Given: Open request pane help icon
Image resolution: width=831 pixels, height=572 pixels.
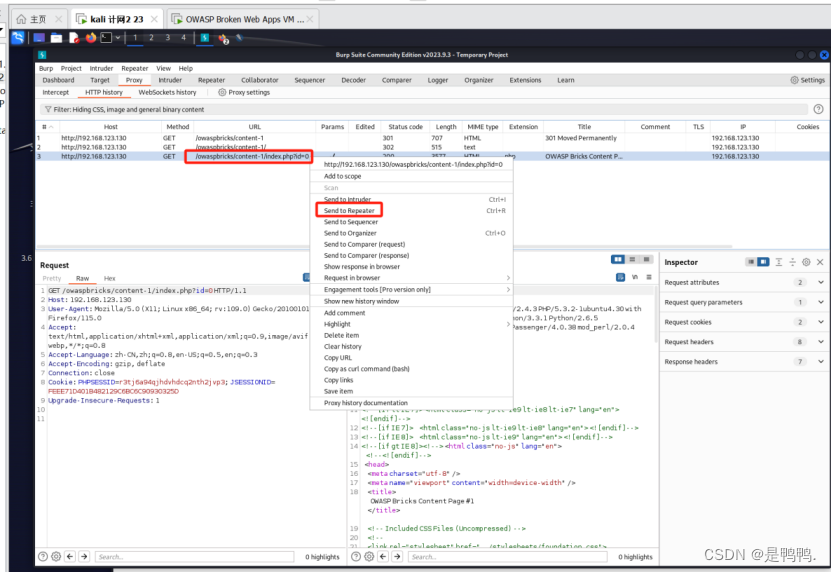Looking at the screenshot, I should click(43, 557).
